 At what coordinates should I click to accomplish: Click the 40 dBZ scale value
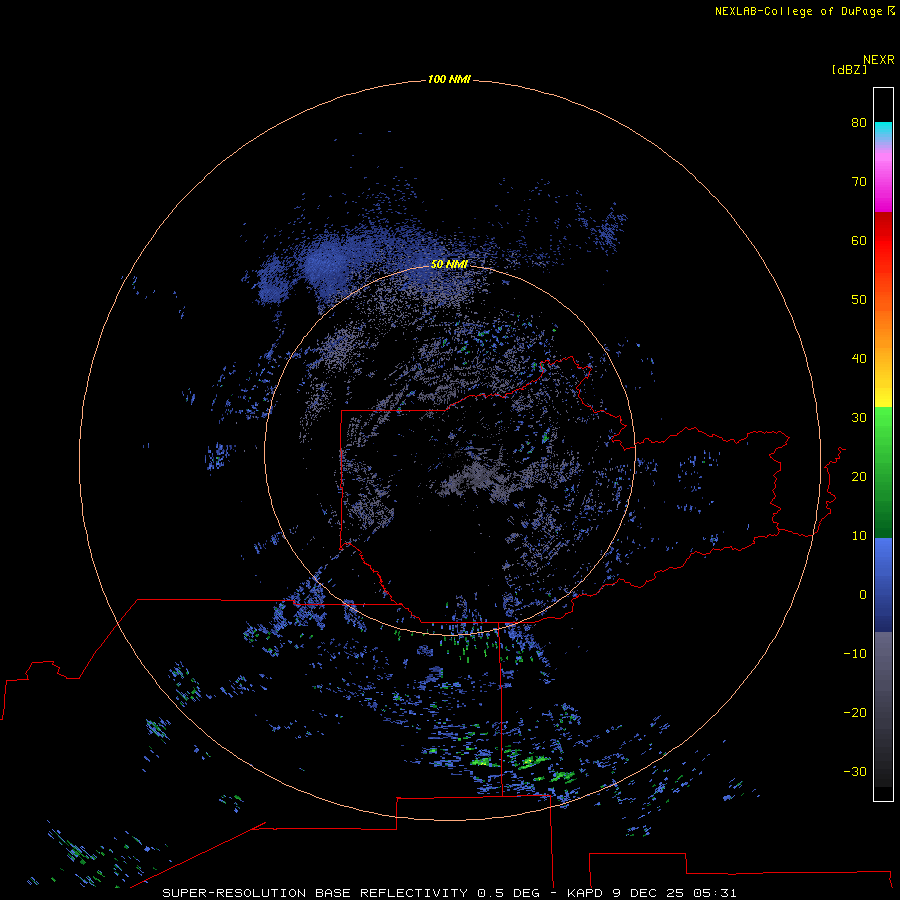point(859,358)
